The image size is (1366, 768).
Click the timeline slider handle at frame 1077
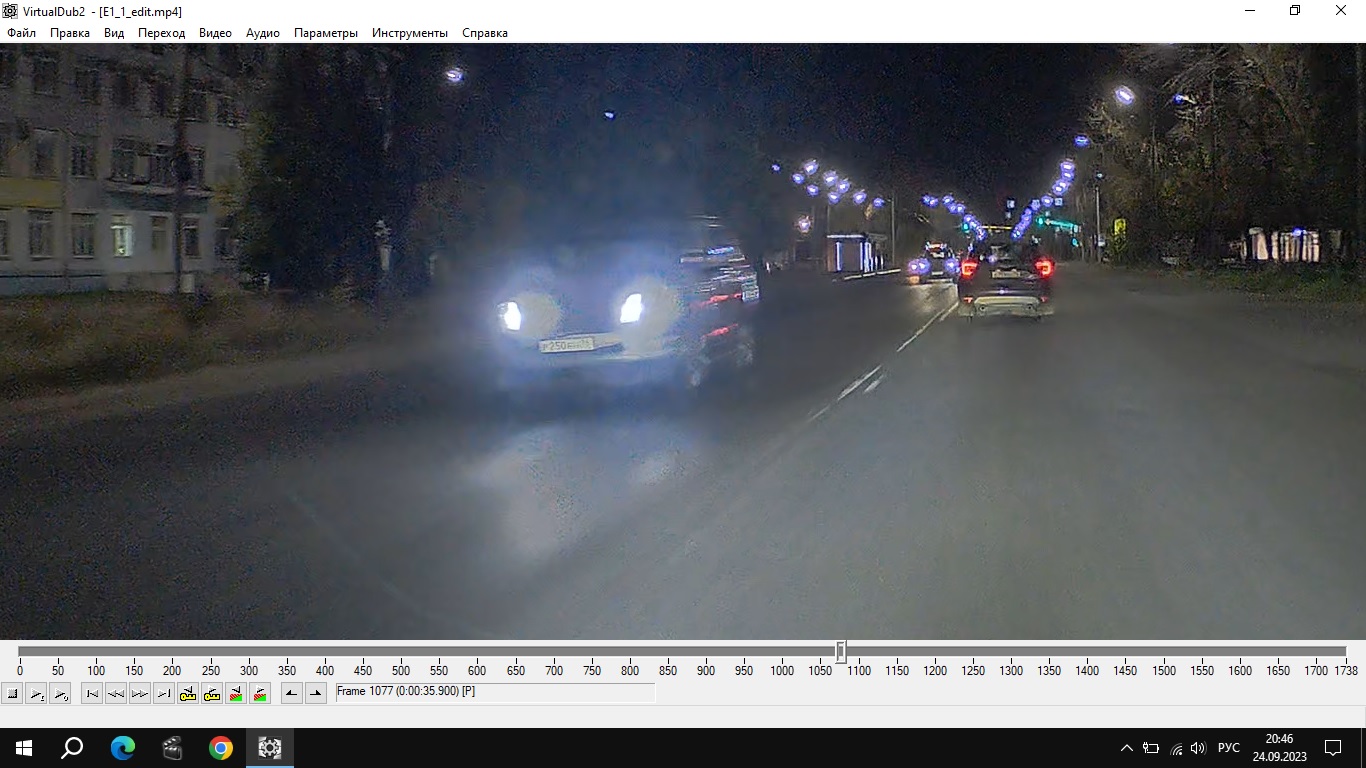[841, 652]
